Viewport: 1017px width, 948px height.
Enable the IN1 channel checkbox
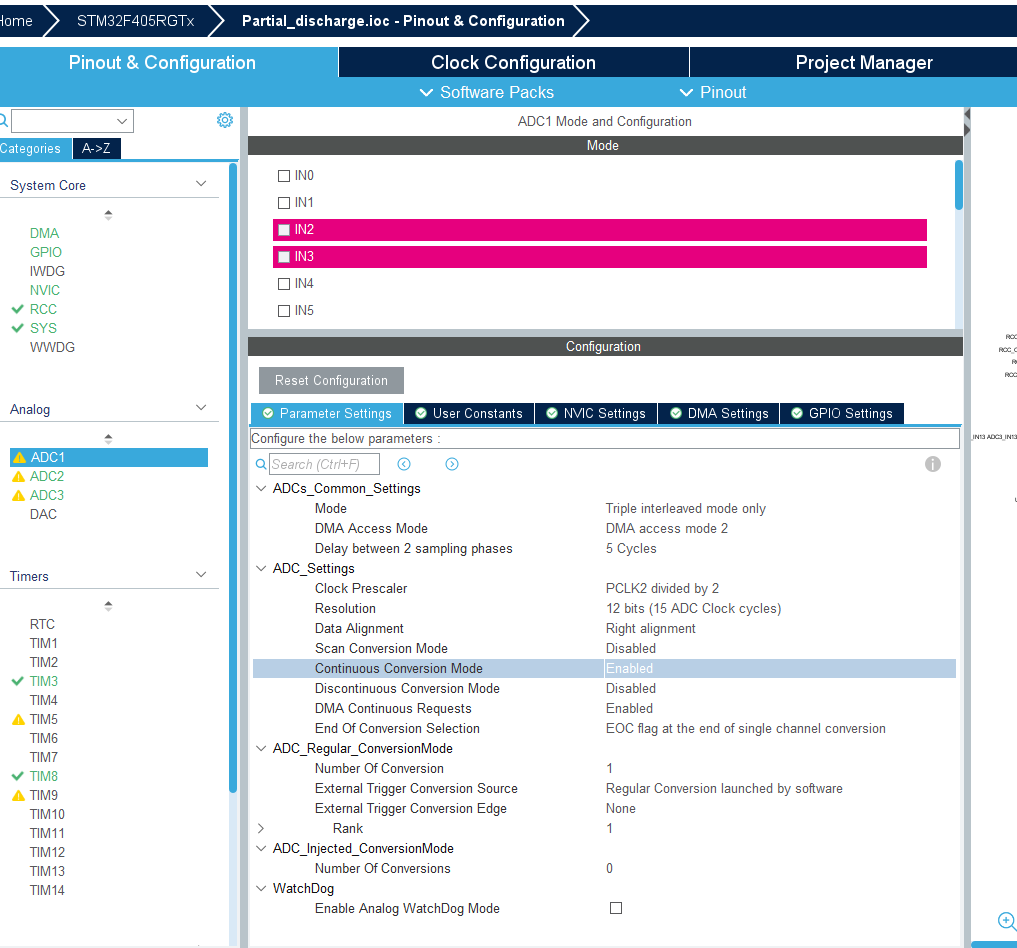coord(283,203)
